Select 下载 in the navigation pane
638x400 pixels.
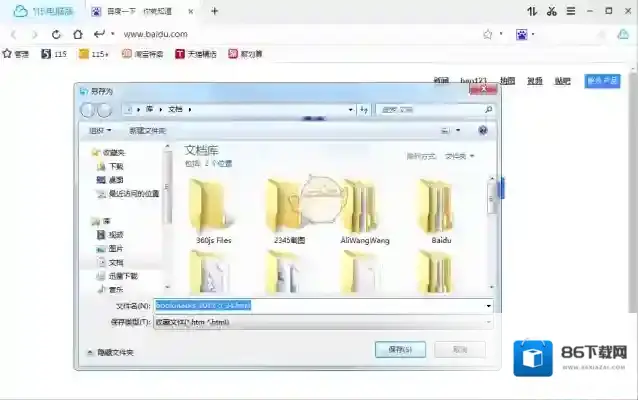[x=111, y=166]
